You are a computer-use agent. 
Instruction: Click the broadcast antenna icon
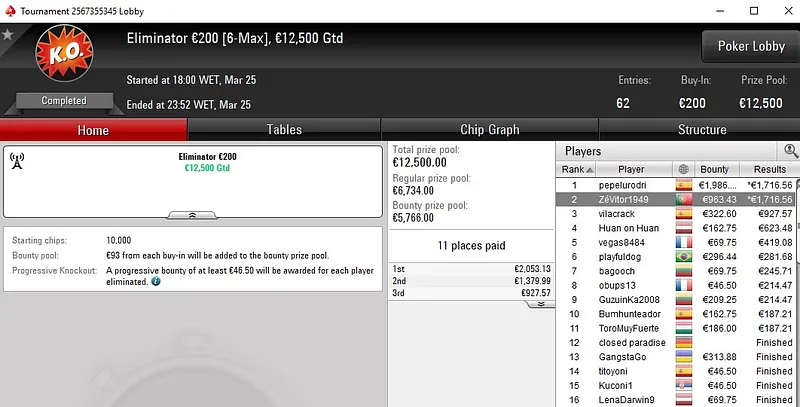pyautogui.click(x=16, y=160)
